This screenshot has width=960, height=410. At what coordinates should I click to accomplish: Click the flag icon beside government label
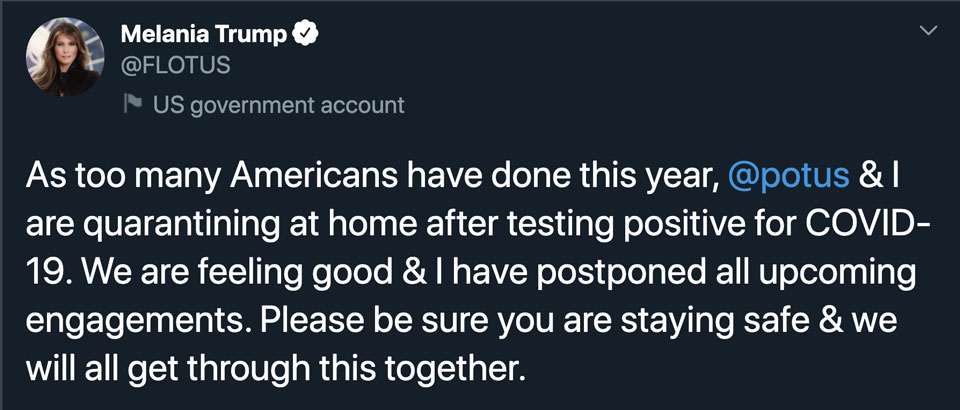tap(133, 103)
